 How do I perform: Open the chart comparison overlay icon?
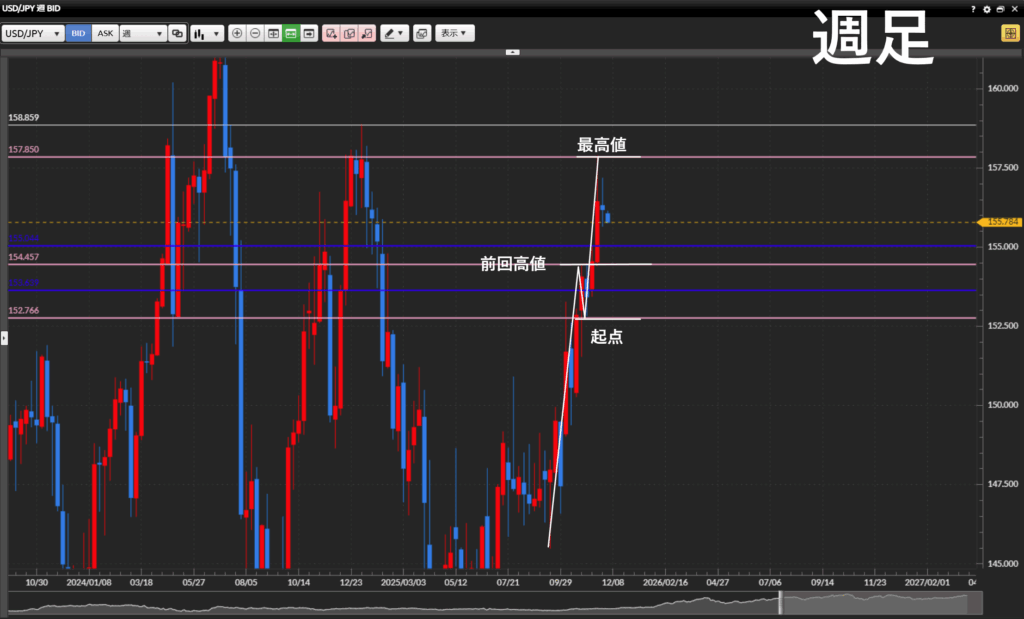point(177,33)
